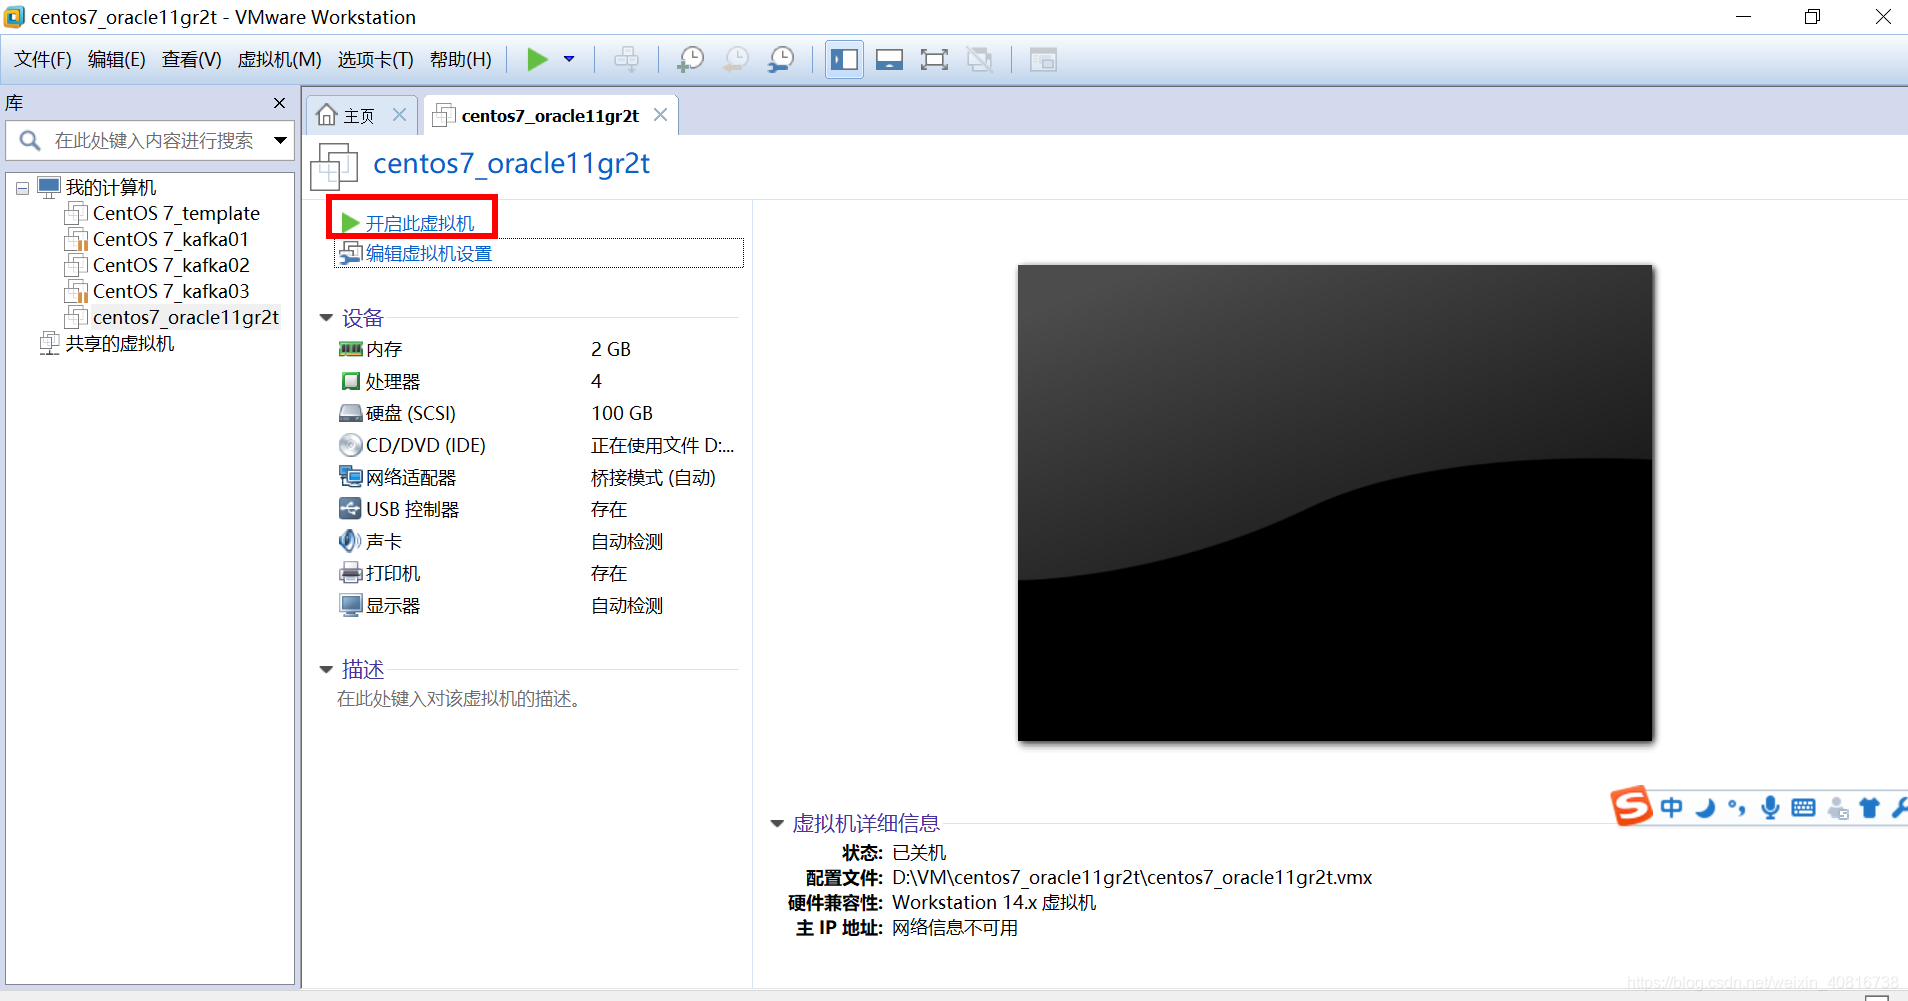Open the 查看(V) menu

pyautogui.click(x=192, y=60)
